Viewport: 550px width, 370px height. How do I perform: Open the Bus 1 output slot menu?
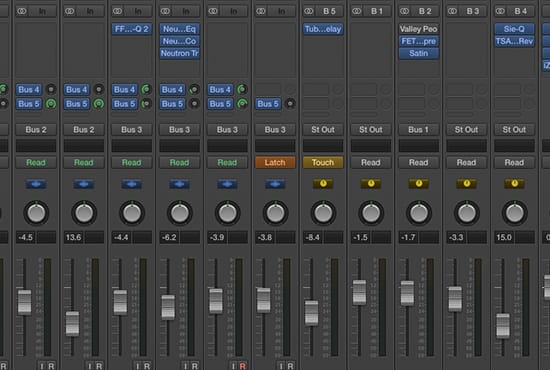(418, 130)
